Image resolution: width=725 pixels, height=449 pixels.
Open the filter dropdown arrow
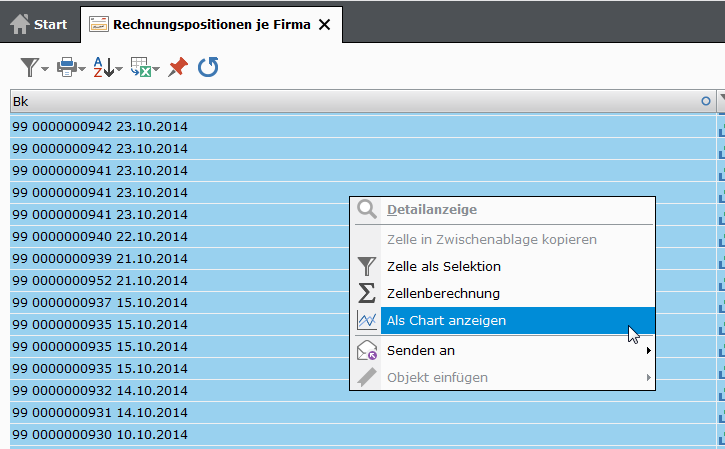[x=45, y=69]
